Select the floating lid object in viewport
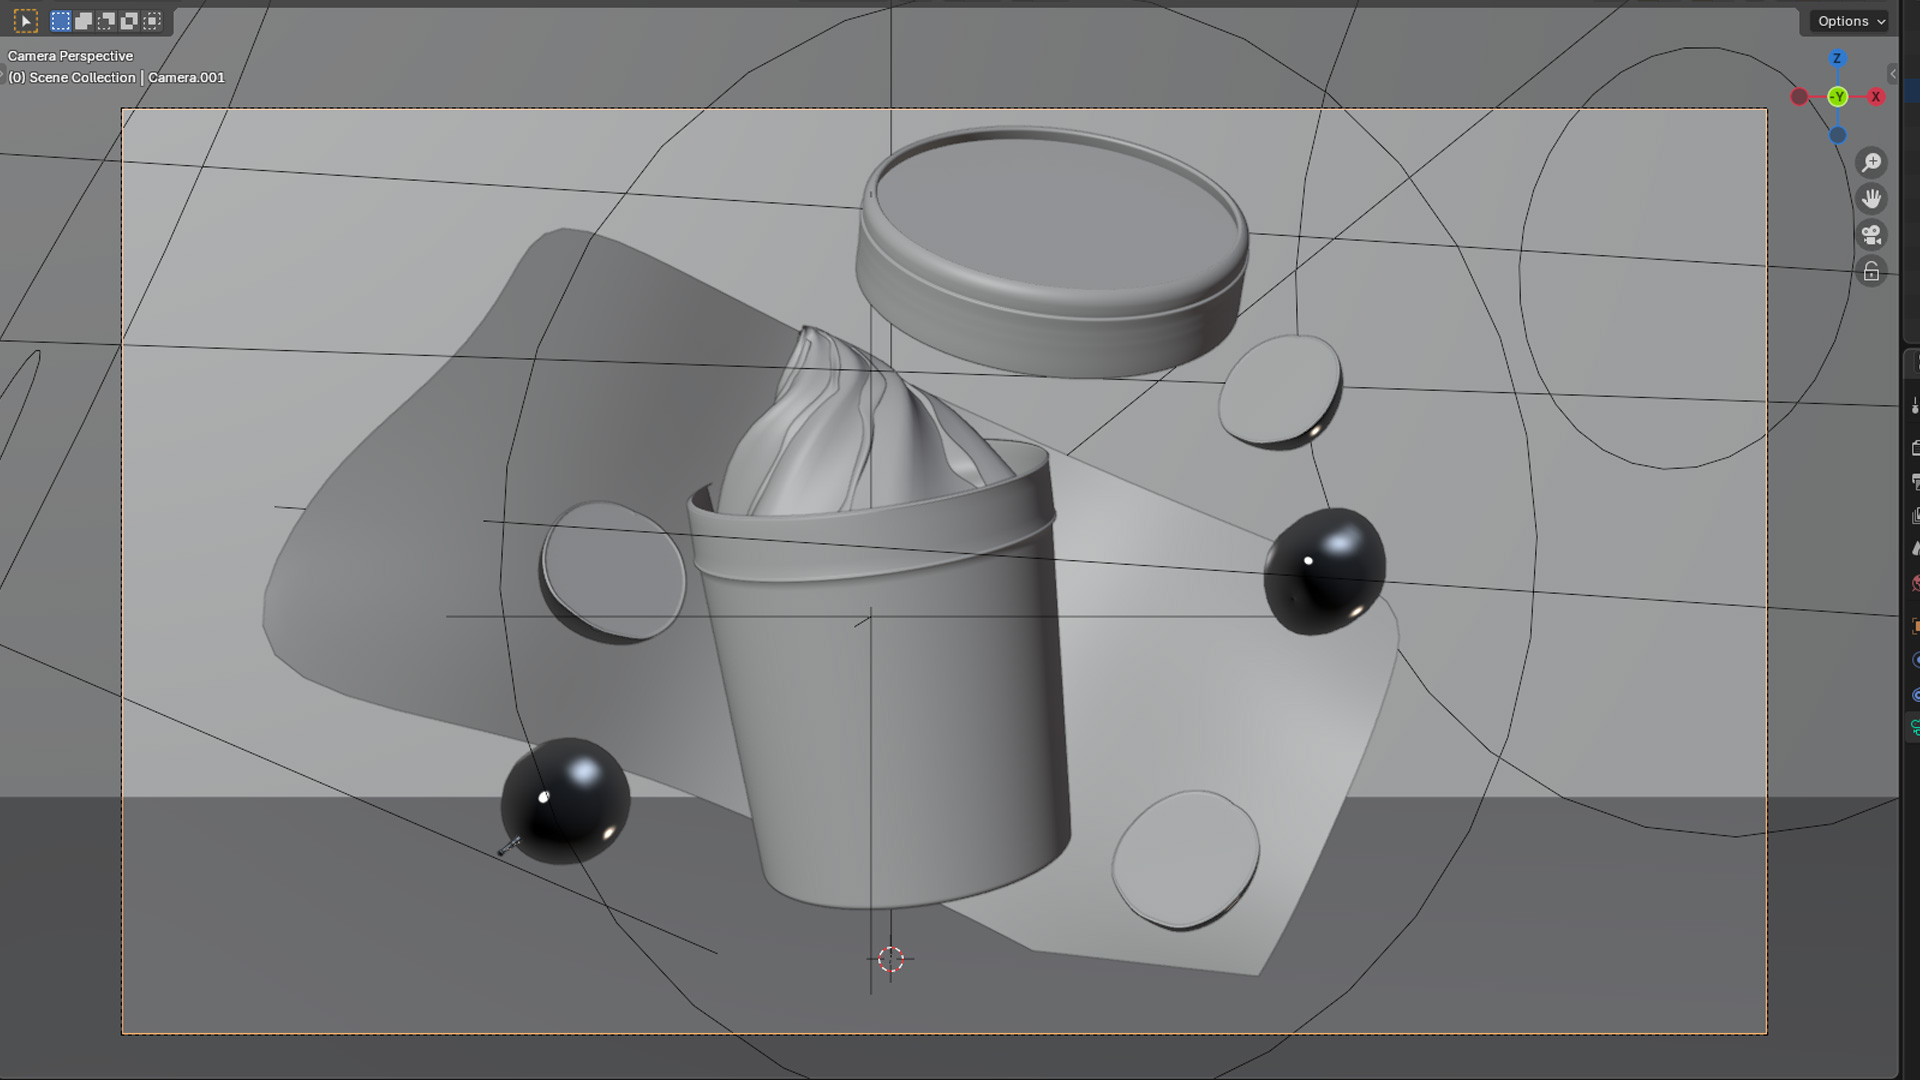This screenshot has width=1920, height=1080. click(x=1052, y=250)
